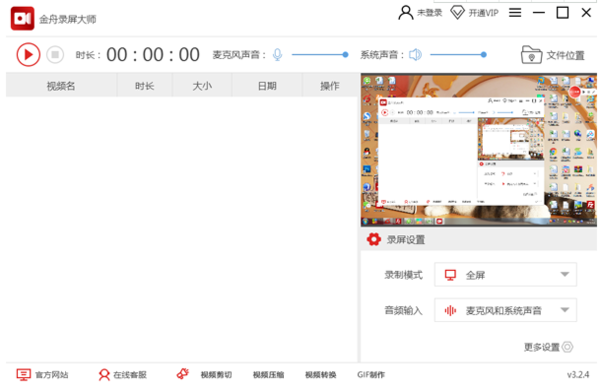Click the 操作 column header
Screen dimensions: 600x389
pos(329,86)
